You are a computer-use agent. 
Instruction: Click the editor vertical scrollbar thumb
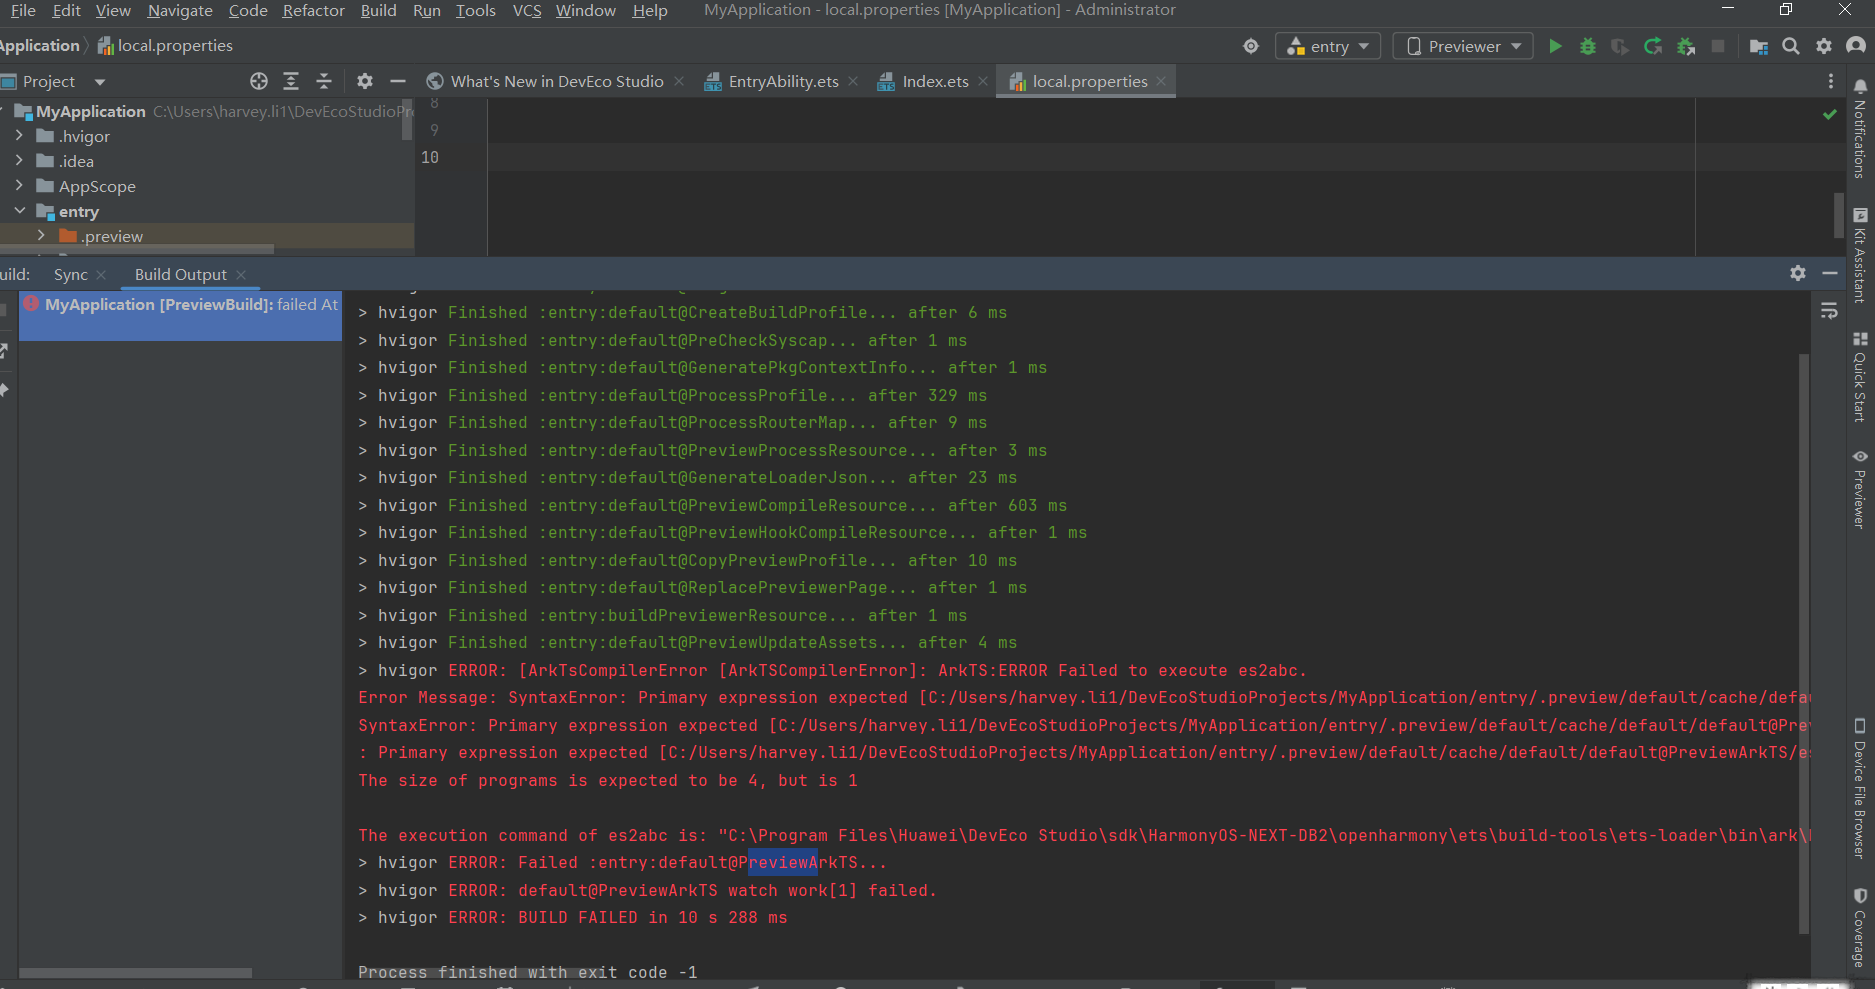click(x=1838, y=214)
